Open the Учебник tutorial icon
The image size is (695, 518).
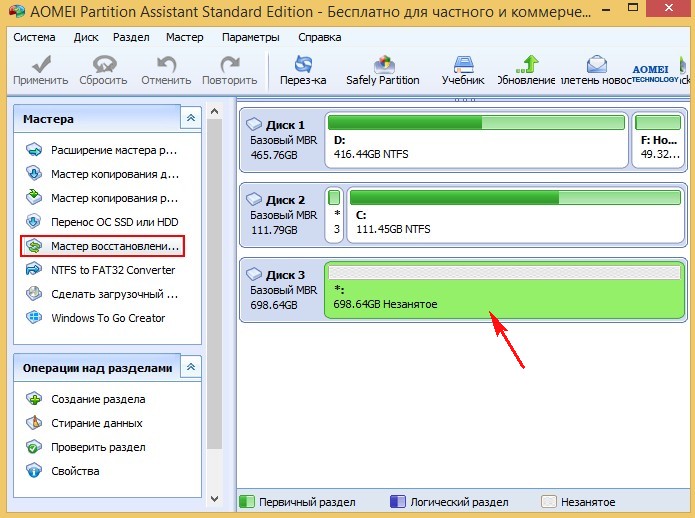point(464,65)
